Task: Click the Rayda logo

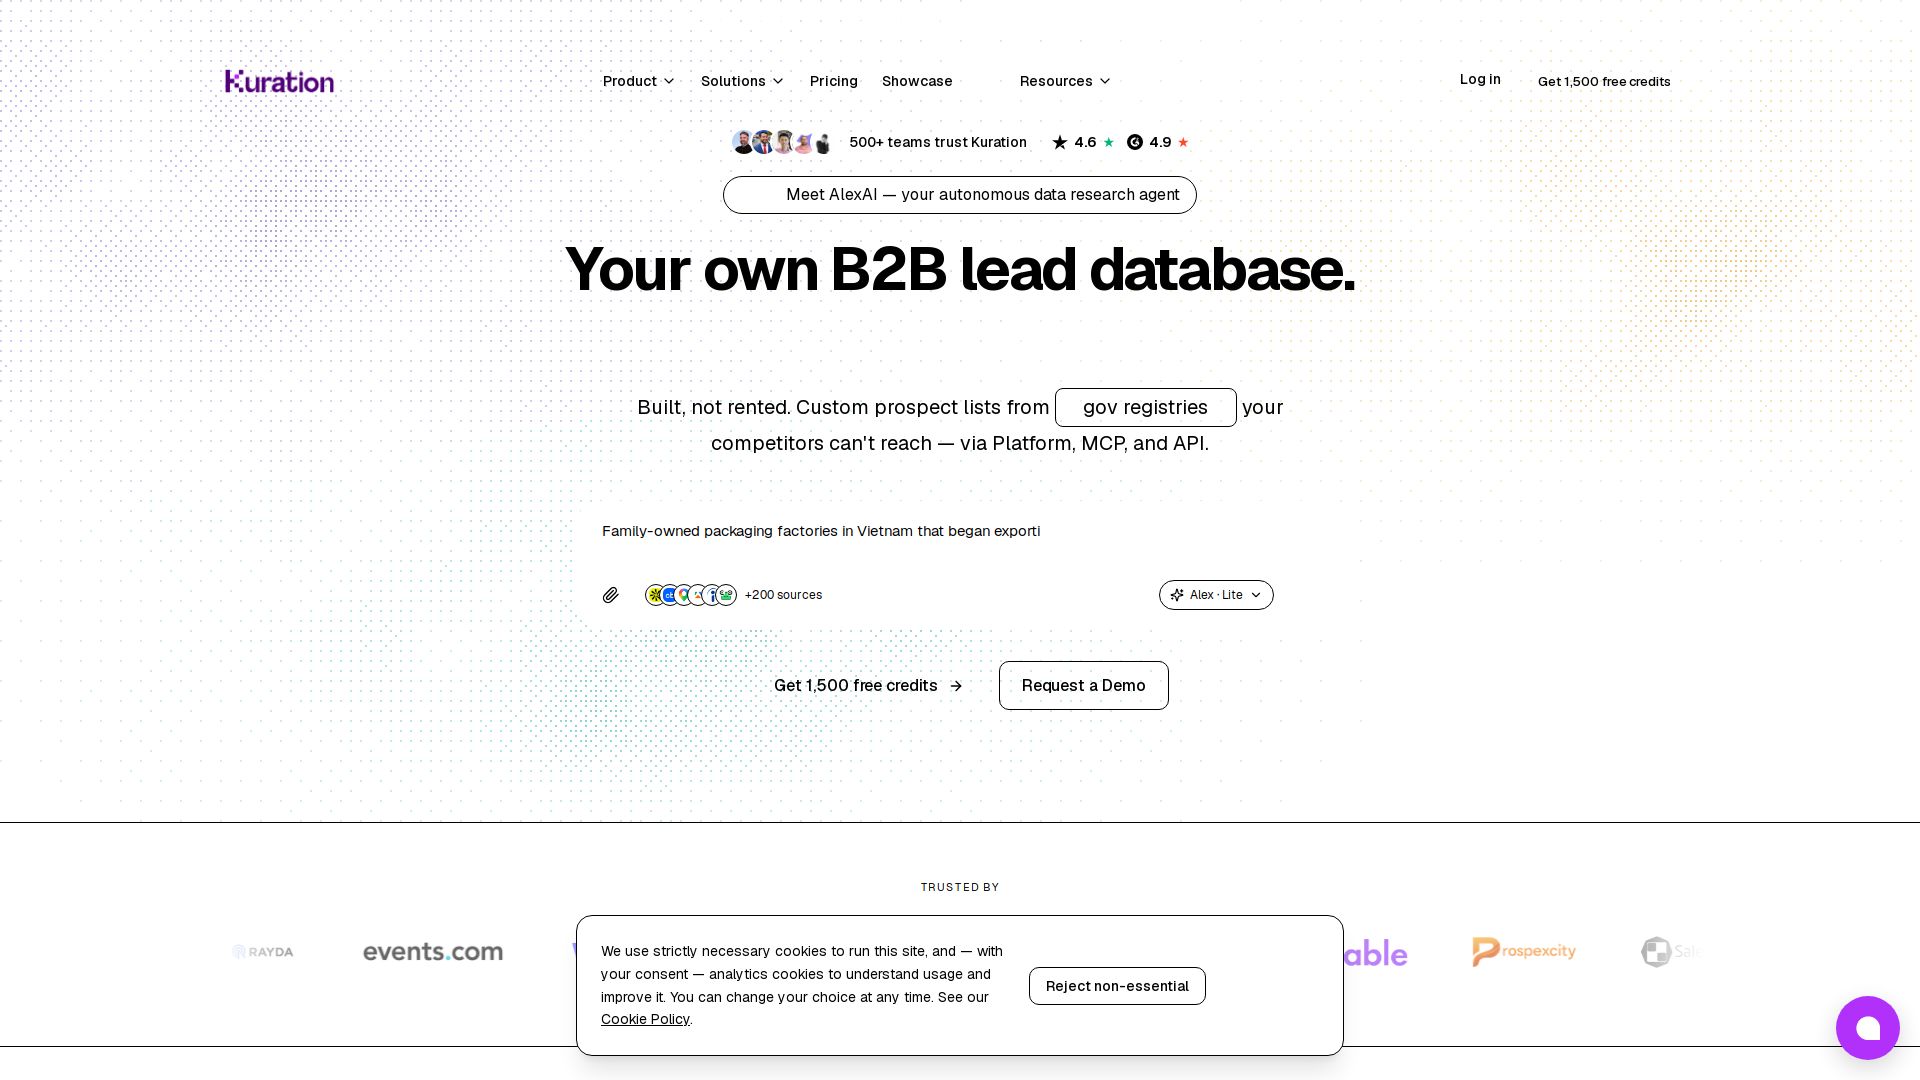Action: click(263, 952)
